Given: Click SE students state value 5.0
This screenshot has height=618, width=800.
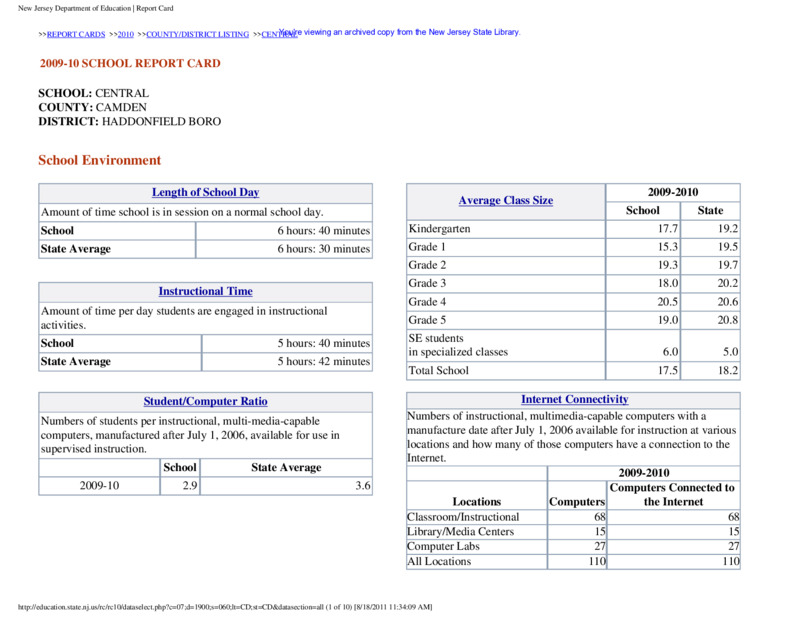Looking at the screenshot, I should [730, 352].
